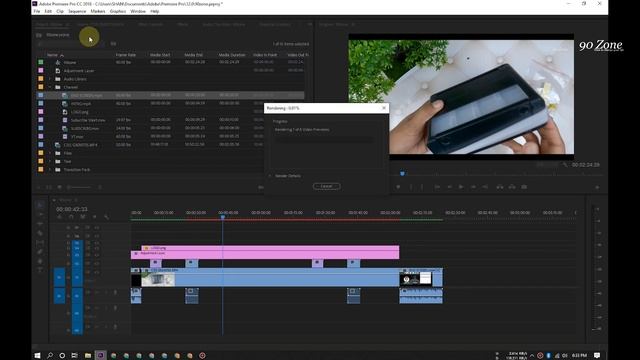Click Go to In point button
The height and width of the screenshot is (360, 640).
437,187
